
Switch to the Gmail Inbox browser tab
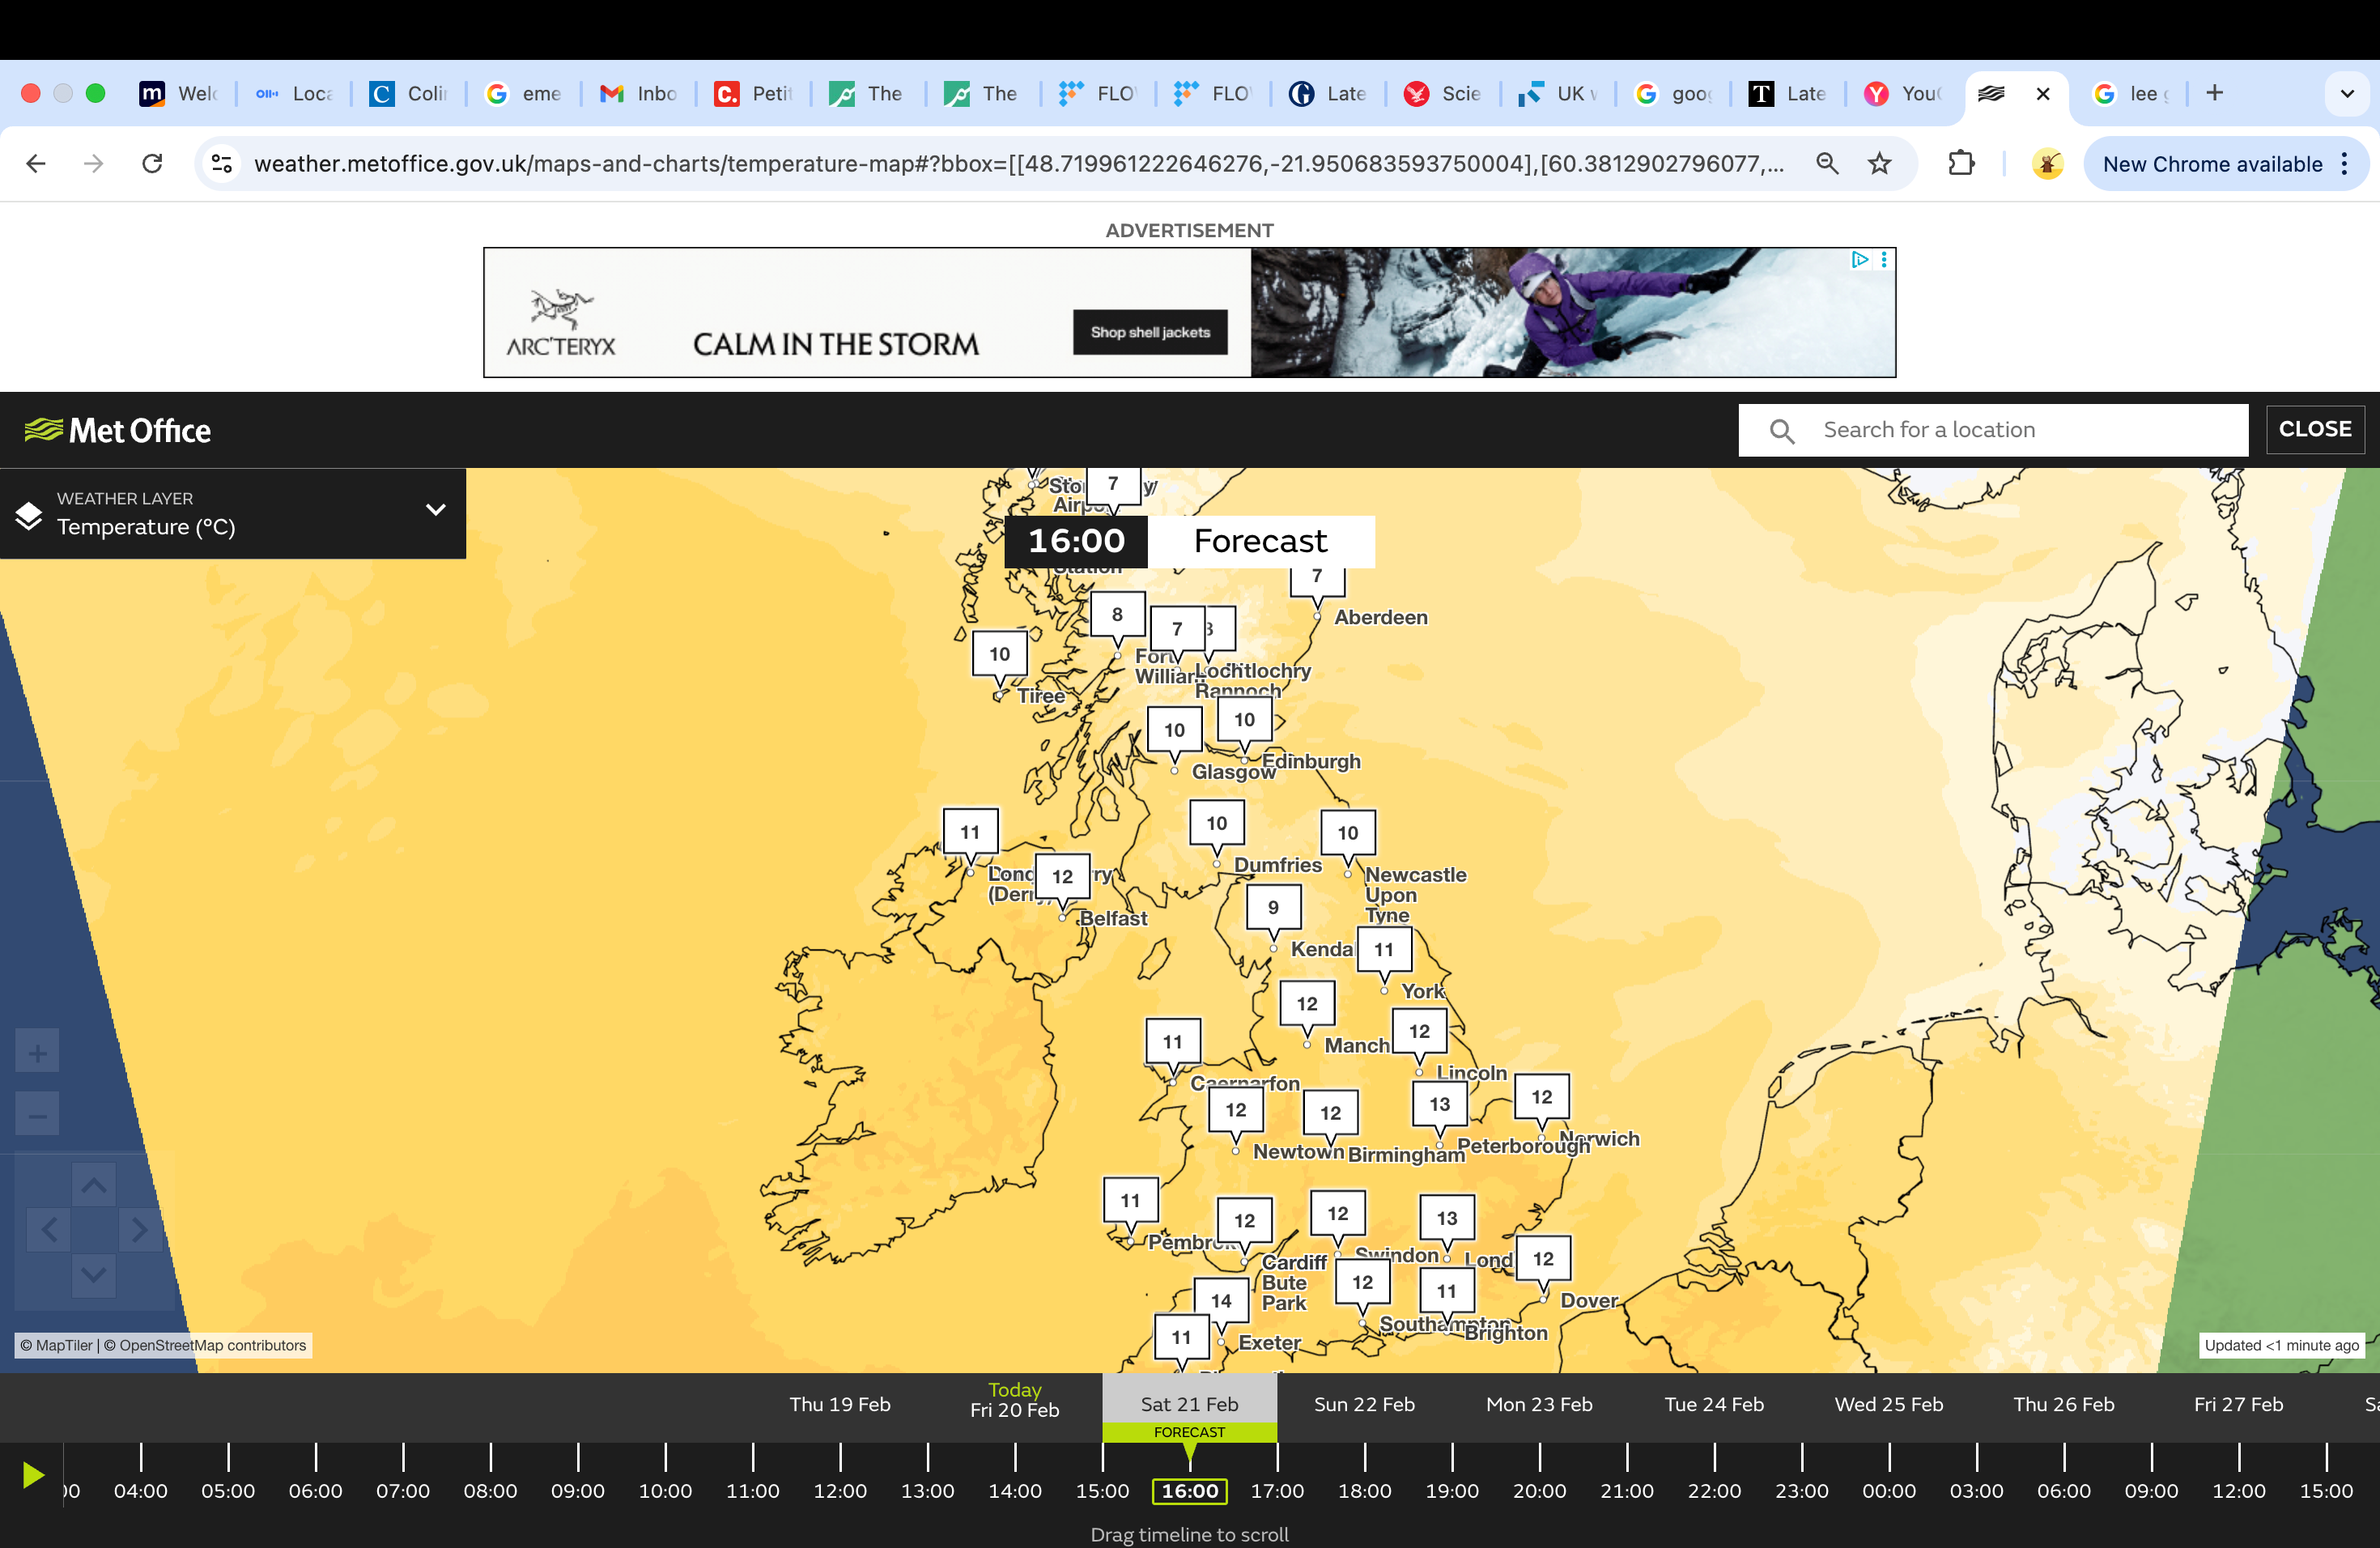click(x=638, y=93)
